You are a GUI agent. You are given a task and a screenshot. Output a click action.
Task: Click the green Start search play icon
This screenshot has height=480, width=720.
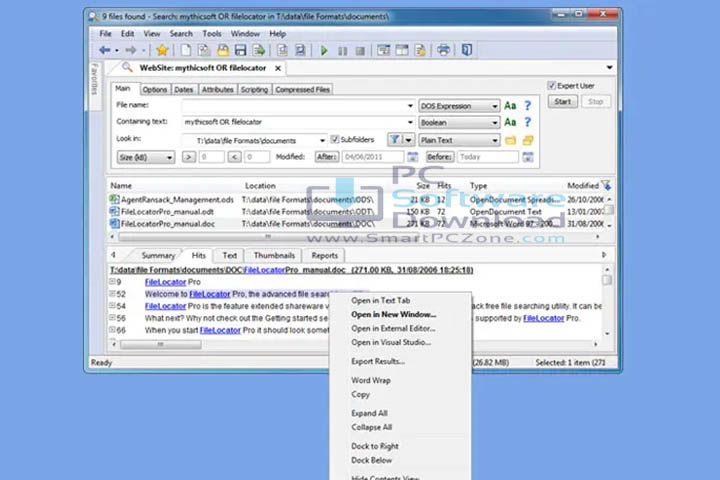pyautogui.click(x=324, y=51)
